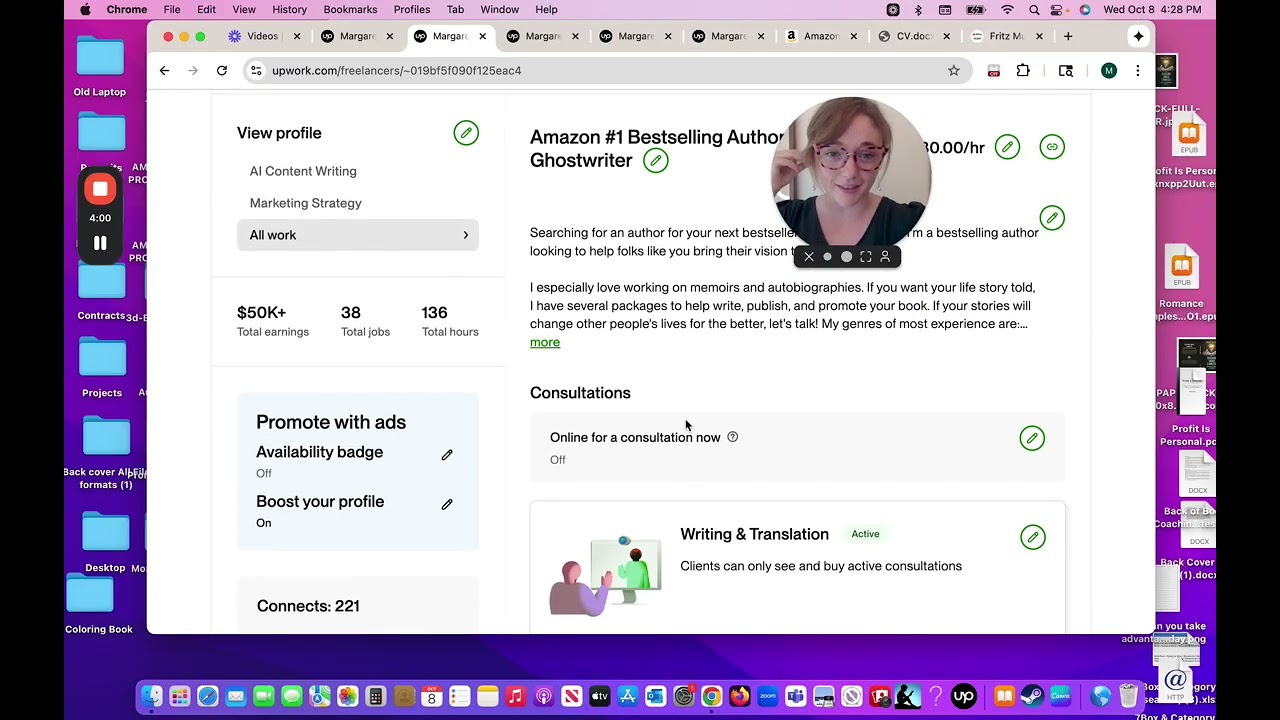Edit the Boost your profile setting
Viewport: 1280px width, 720px height.
coord(447,504)
